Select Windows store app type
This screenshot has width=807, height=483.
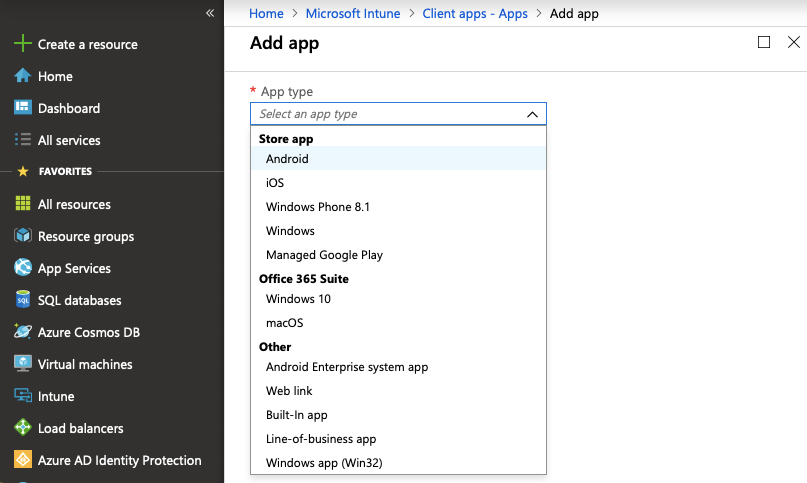[x=398, y=231]
